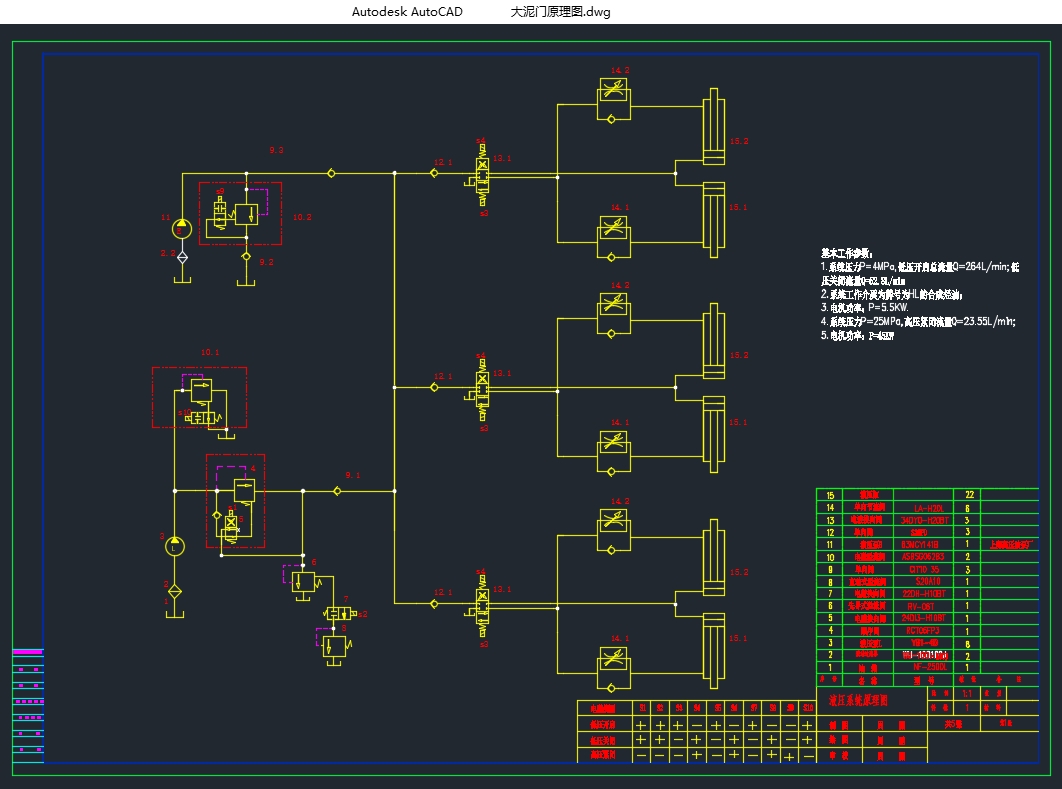Select the 液压系统原理图 title block text
The height and width of the screenshot is (789, 1062).
tap(860, 699)
